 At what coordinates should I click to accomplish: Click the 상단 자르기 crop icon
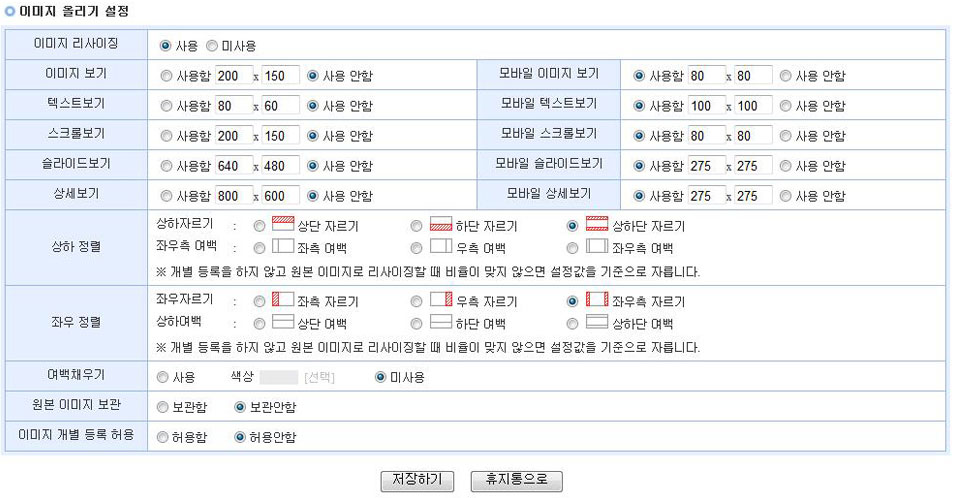(283, 225)
